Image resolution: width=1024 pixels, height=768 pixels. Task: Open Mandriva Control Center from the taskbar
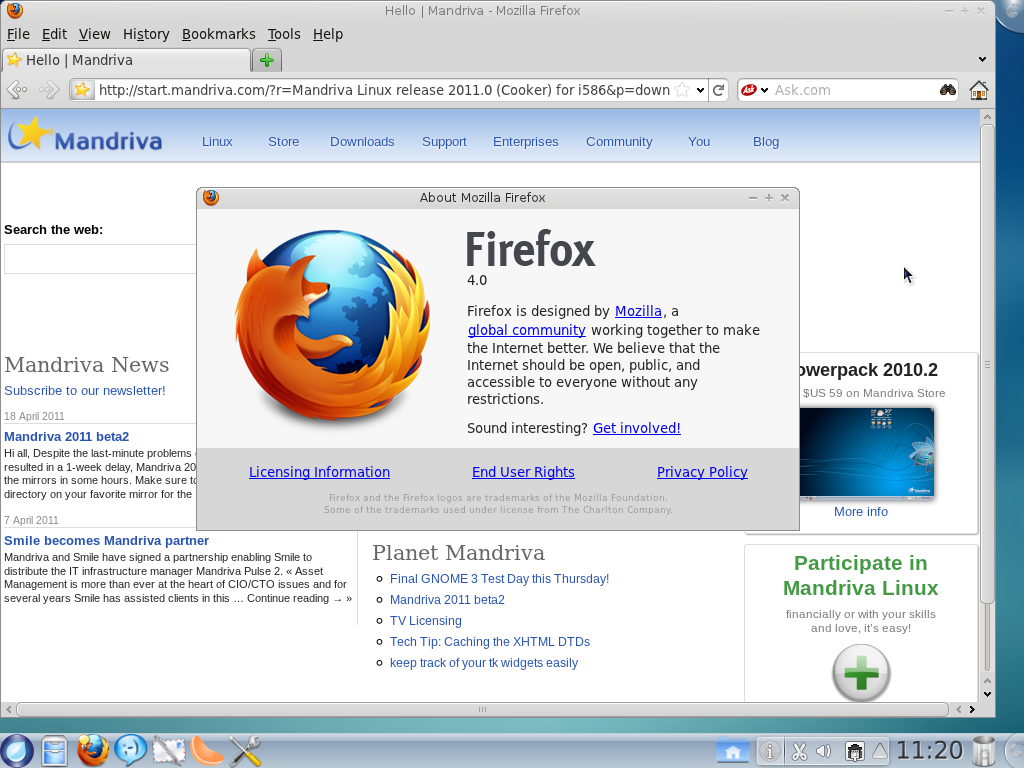click(x=243, y=750)
